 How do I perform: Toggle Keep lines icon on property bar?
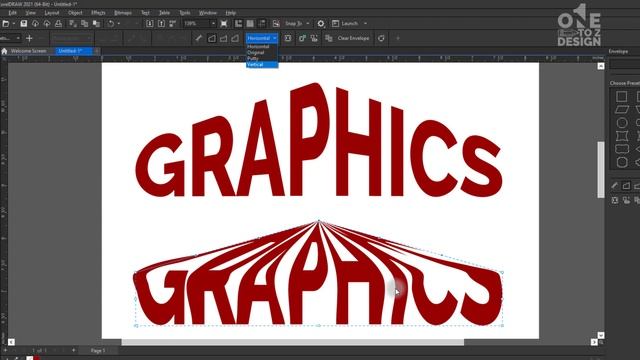(x=288, y=38)
